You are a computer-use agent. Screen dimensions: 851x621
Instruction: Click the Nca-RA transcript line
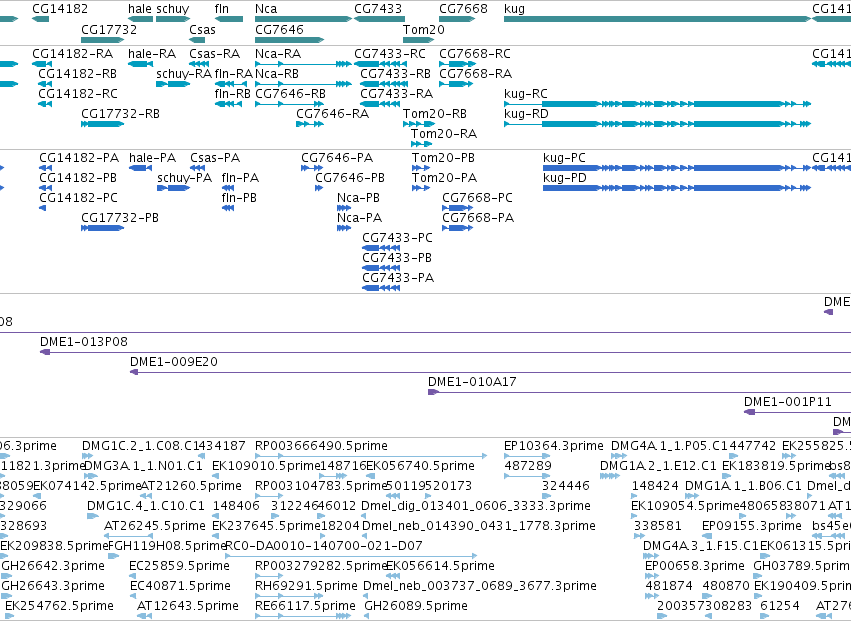[303, 64]
